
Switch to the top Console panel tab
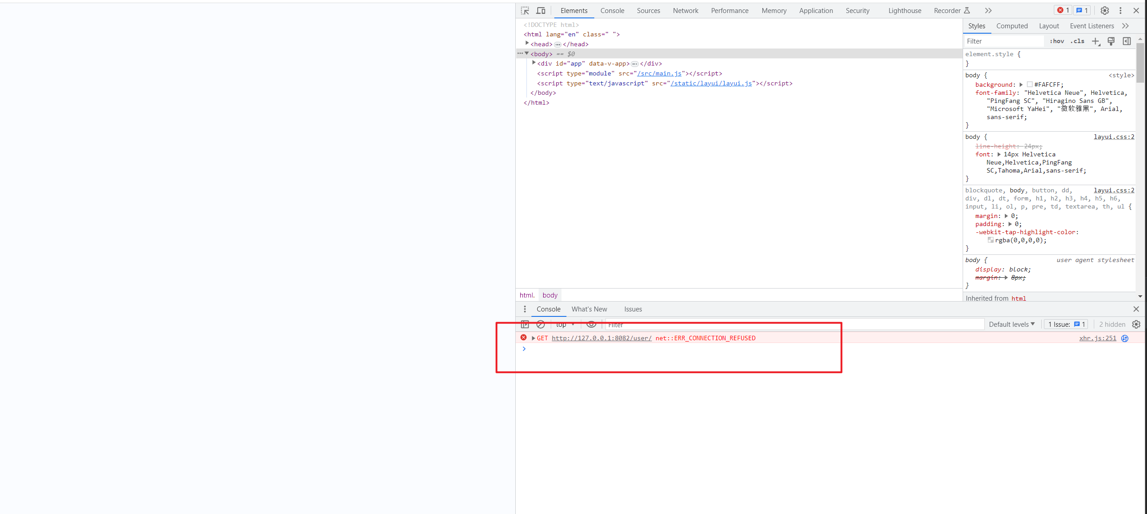coord(612,11)
